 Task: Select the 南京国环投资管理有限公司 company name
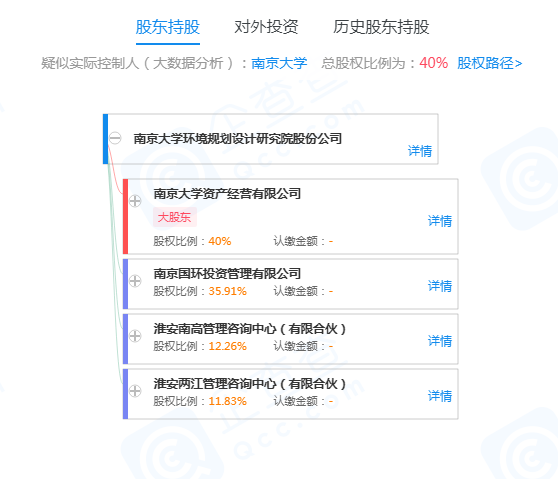point(227,273)
